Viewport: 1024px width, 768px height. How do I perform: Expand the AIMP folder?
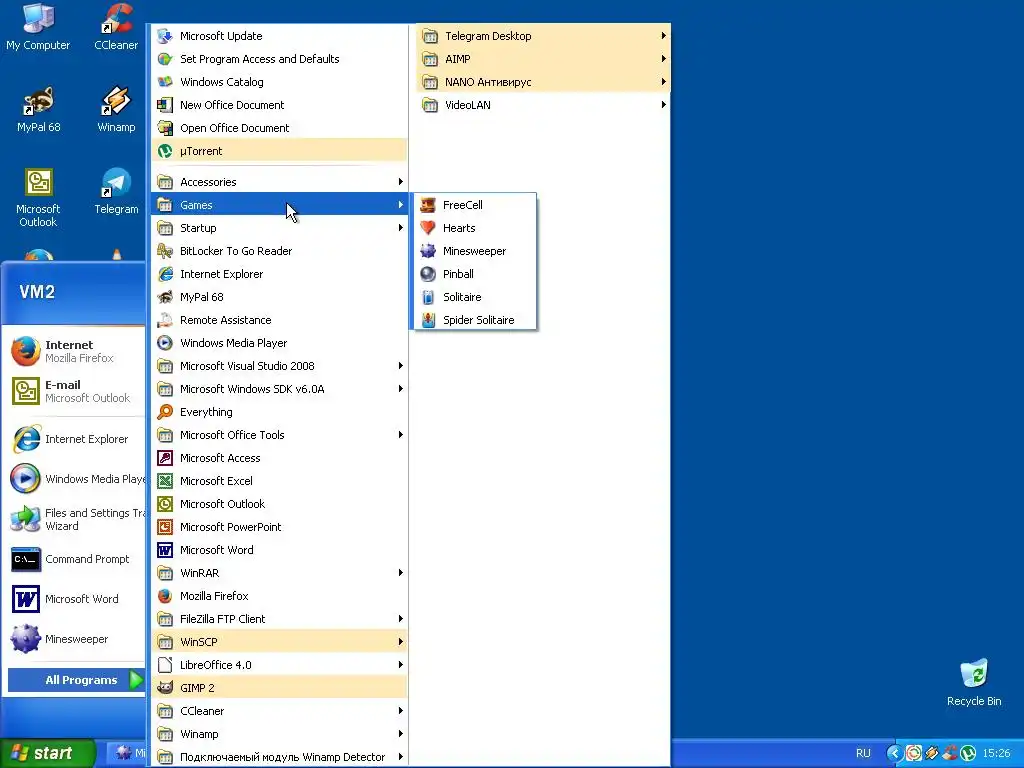tap(543, 59)
